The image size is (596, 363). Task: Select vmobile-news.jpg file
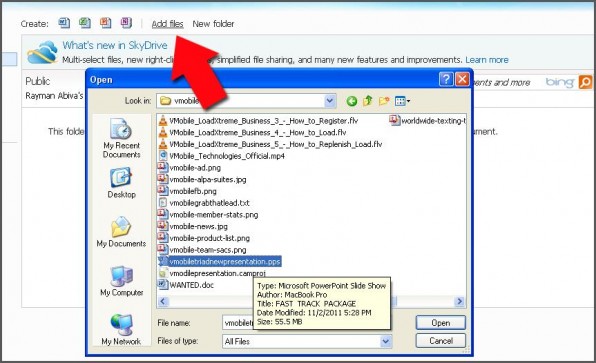[x=193, y=227]
